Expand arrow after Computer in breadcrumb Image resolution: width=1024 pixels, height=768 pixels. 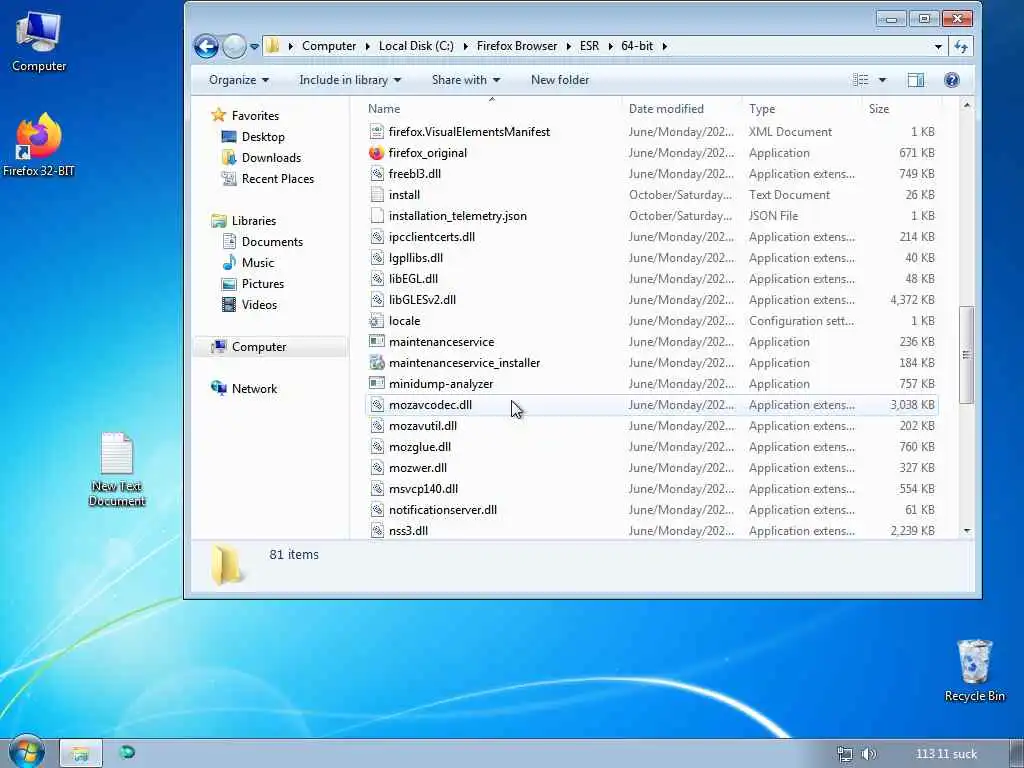pyautogui.click(x=368, y=46)
